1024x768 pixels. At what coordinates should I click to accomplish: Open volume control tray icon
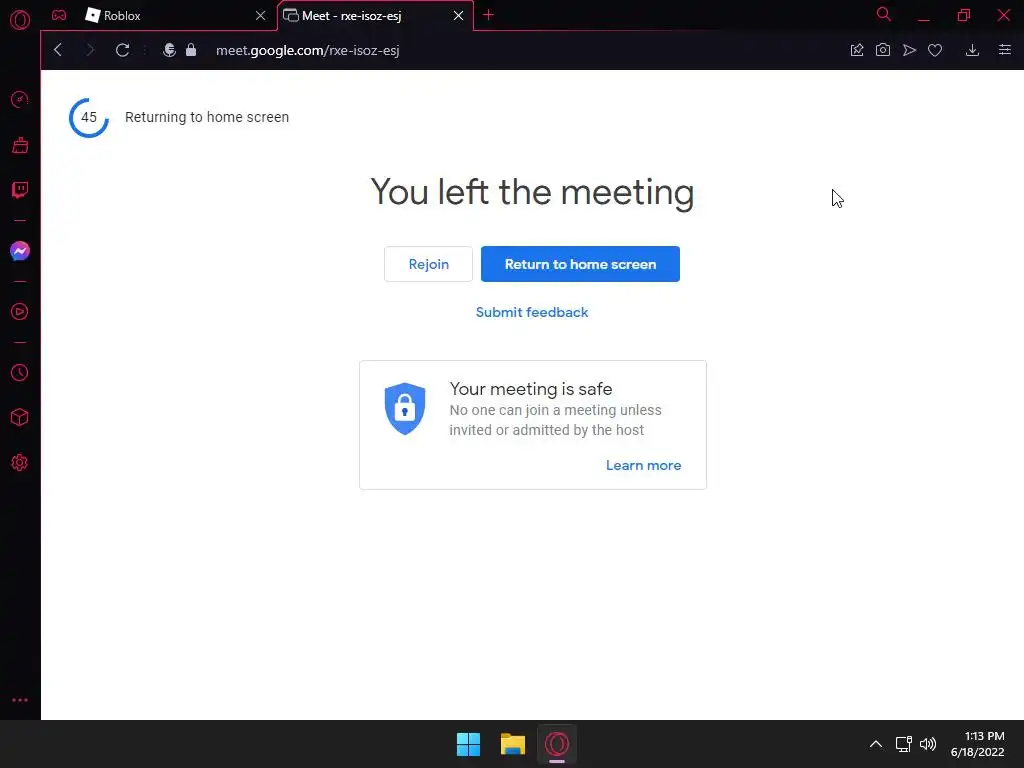click(928, 744)
